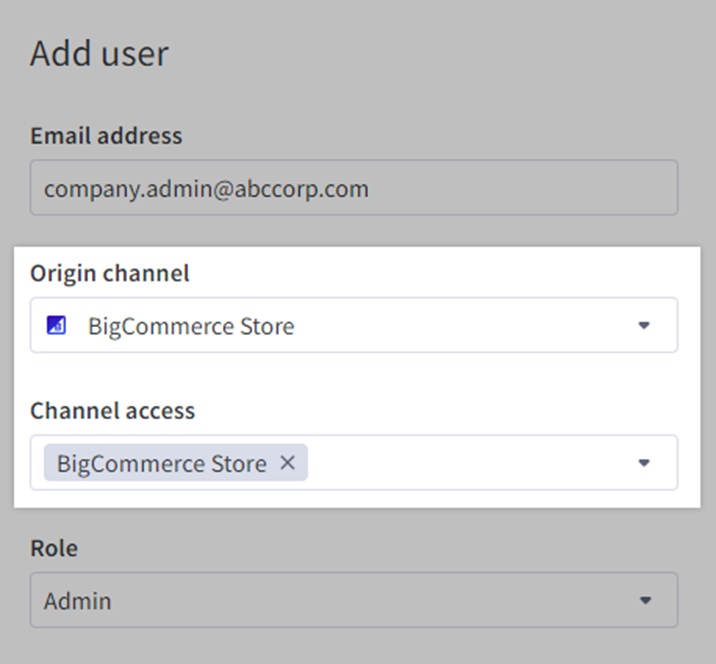
Task: Expand the Channel access dropdown arrow
Action: (x=644, y=463)
